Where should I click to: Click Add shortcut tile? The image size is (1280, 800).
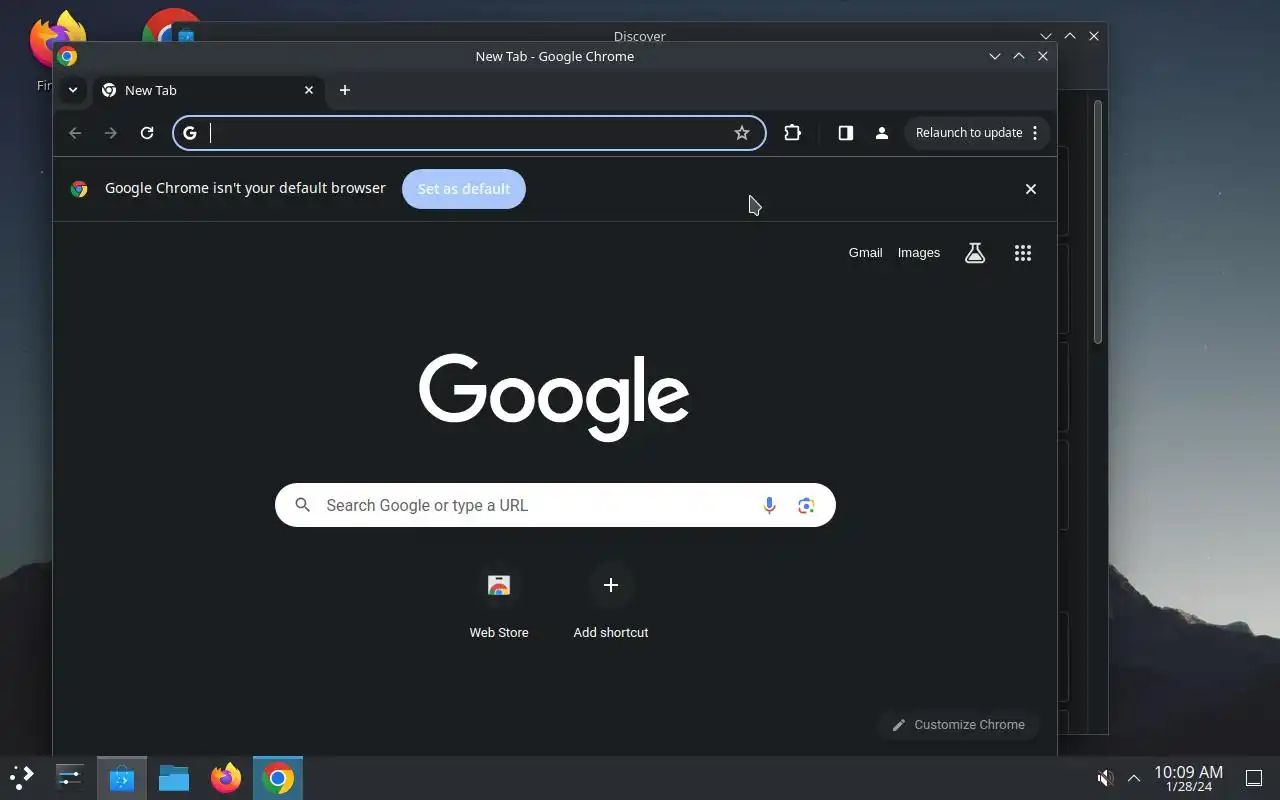point(611,602)
